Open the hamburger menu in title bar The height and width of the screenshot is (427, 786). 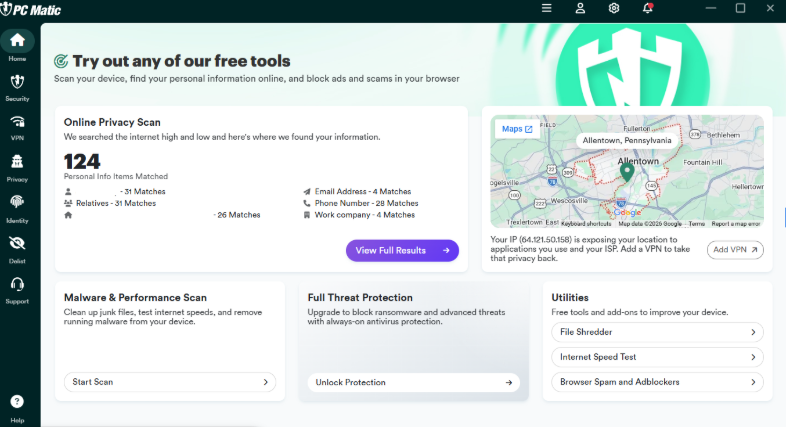click(546, 8)
